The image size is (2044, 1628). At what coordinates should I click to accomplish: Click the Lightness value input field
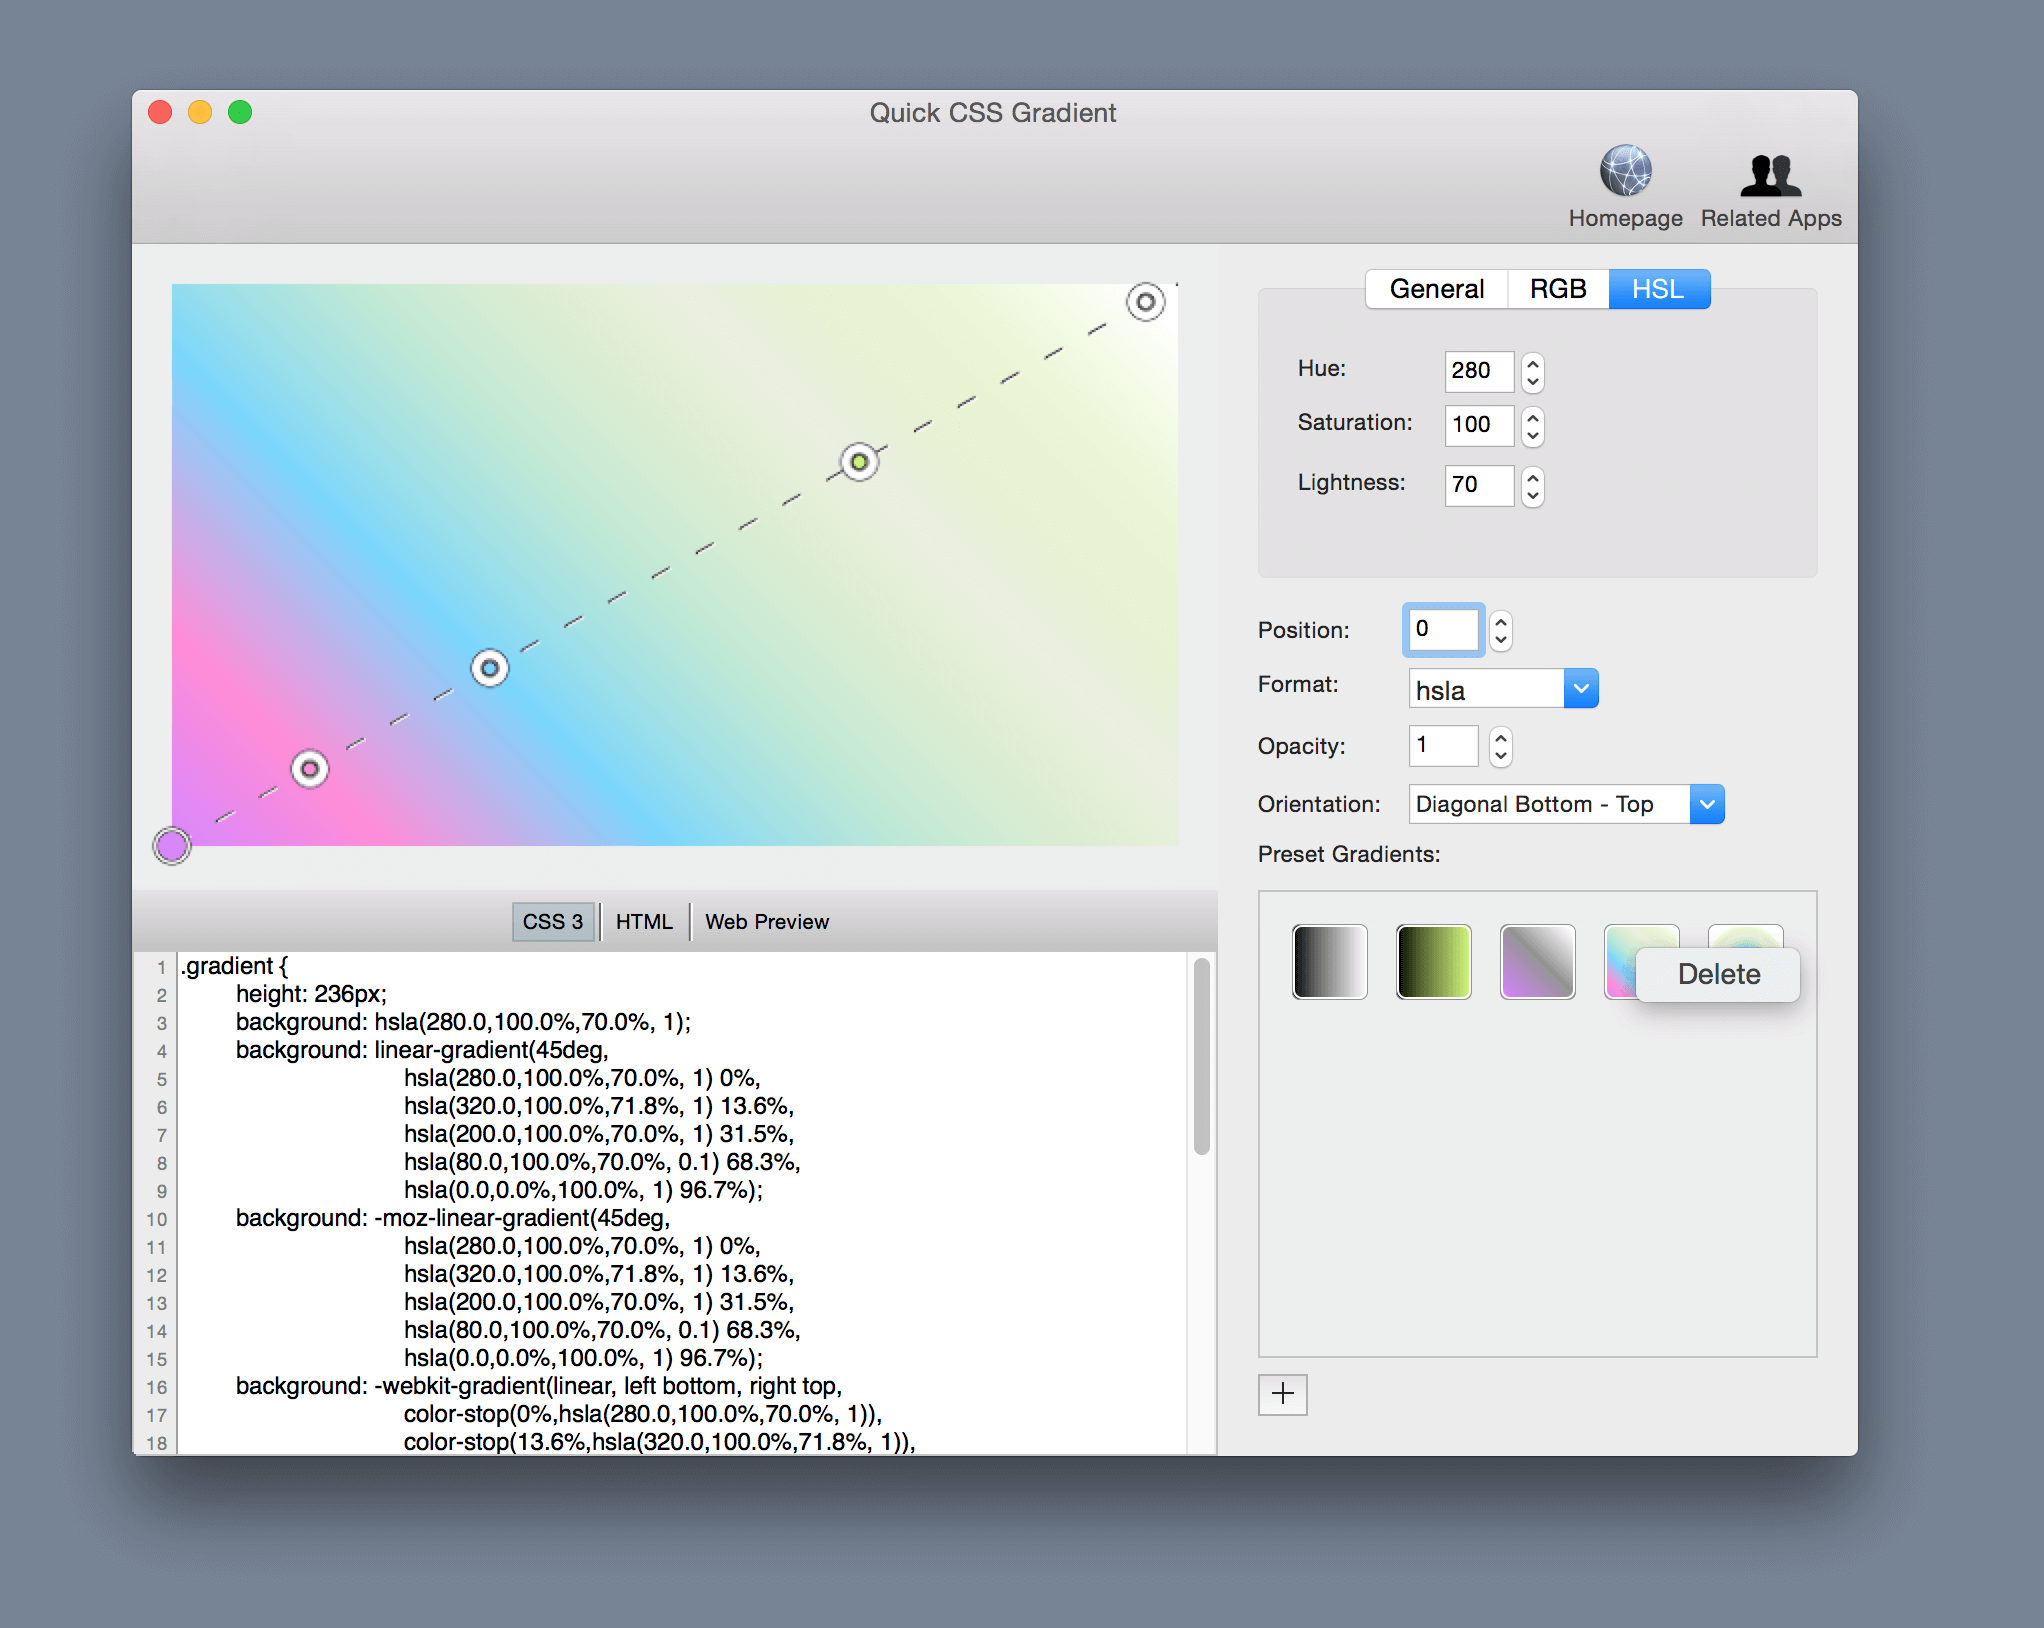coord(1469,483)
